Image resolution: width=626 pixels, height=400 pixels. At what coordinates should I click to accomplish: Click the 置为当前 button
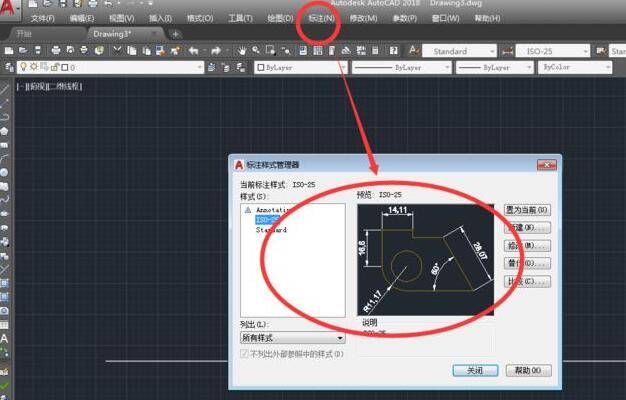pyautogui.click(x=528, y=210)
